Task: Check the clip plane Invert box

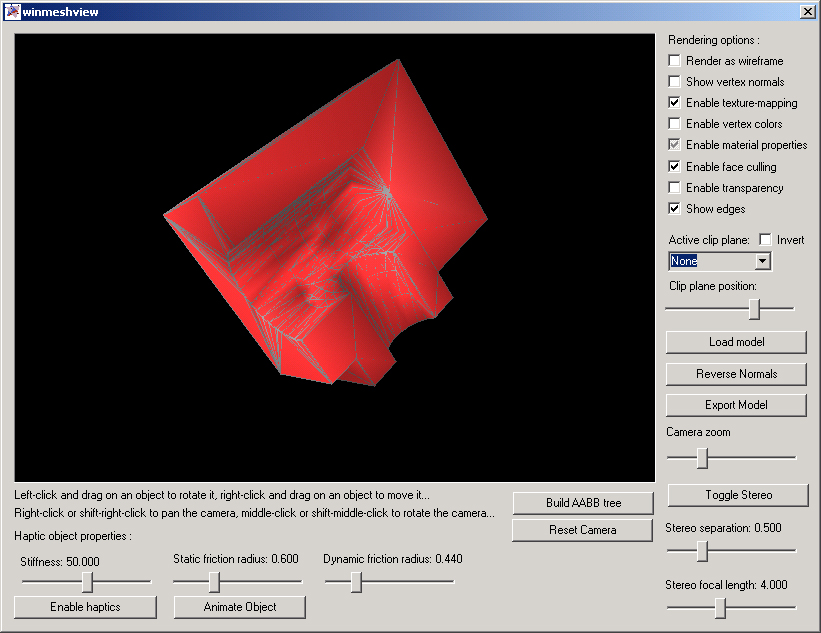Action: (765, 240)
